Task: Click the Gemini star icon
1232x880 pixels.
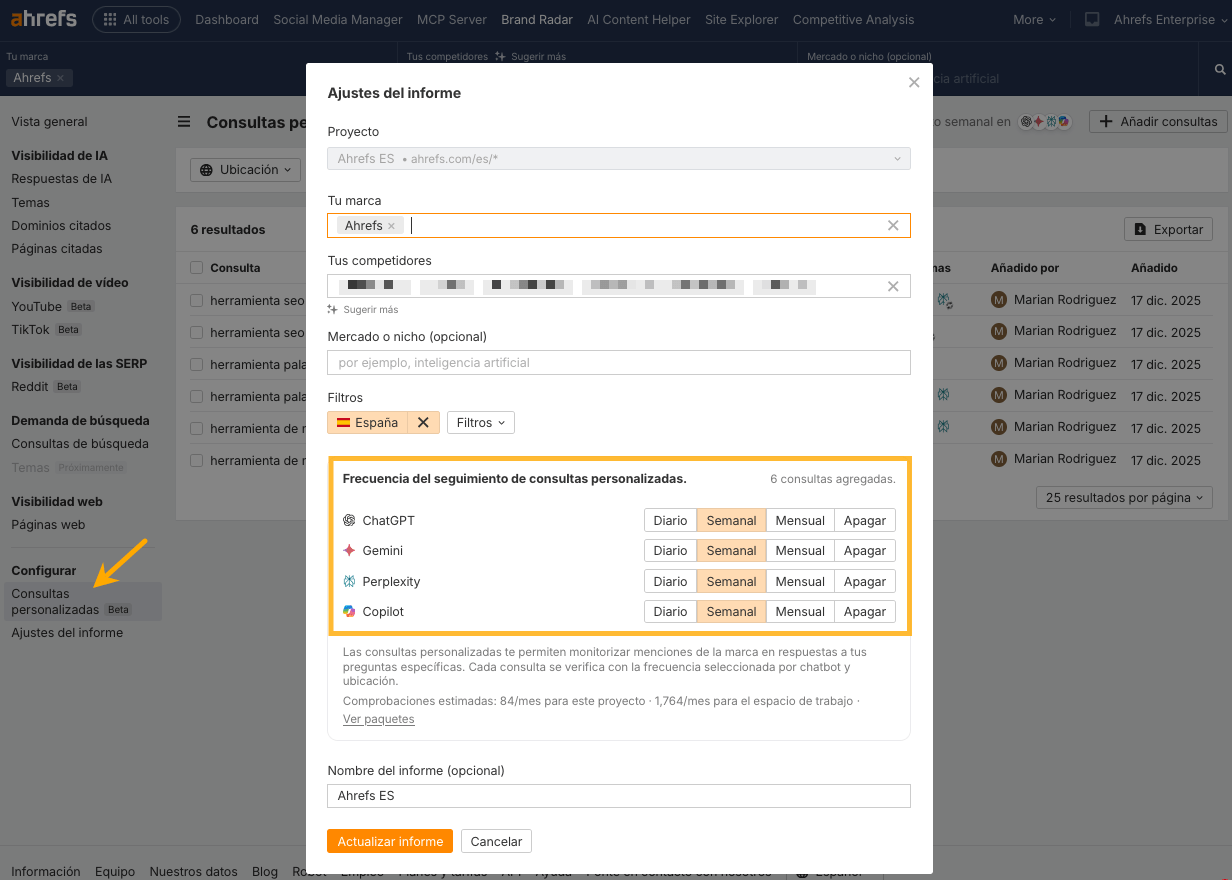Action: [349, 551]
